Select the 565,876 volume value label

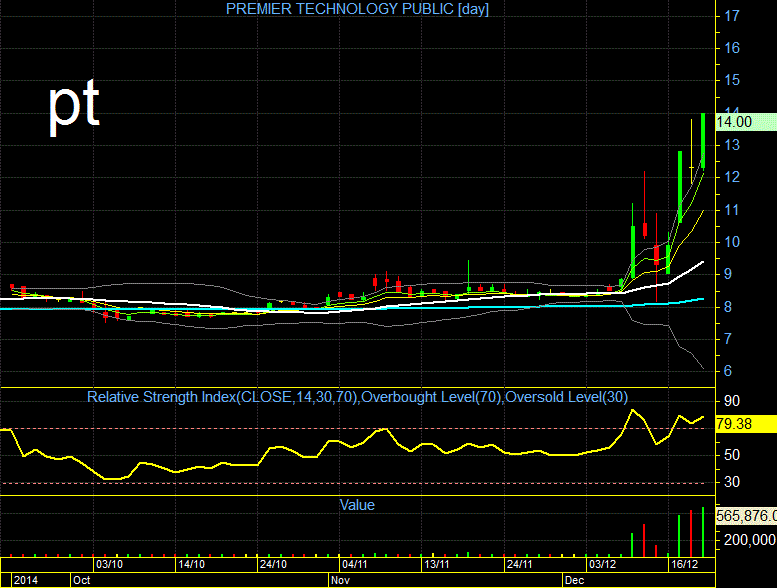746,516
